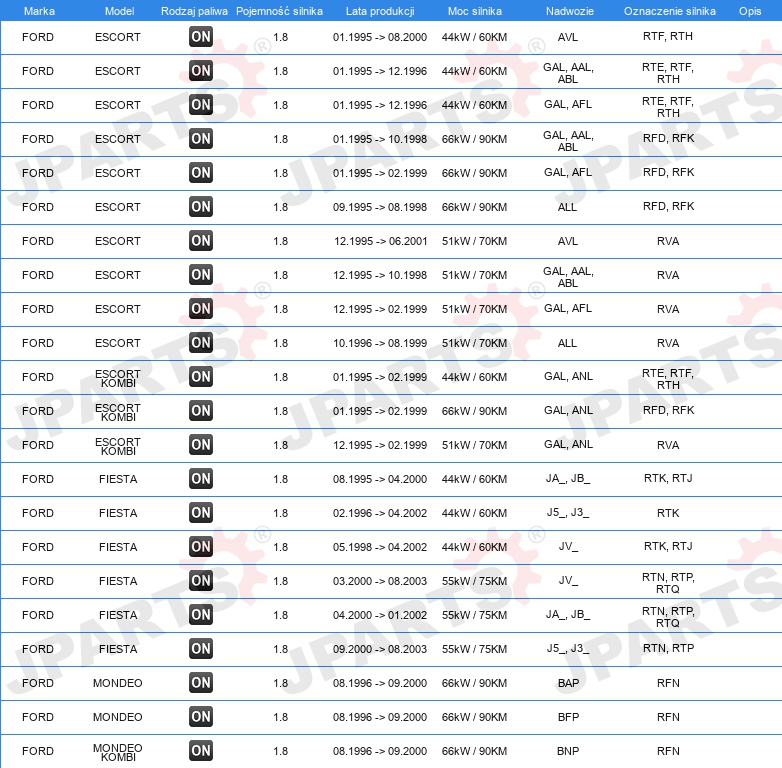Click the engine code RTK in the Fiesta J5_, J3_ row

click(668, 513)
